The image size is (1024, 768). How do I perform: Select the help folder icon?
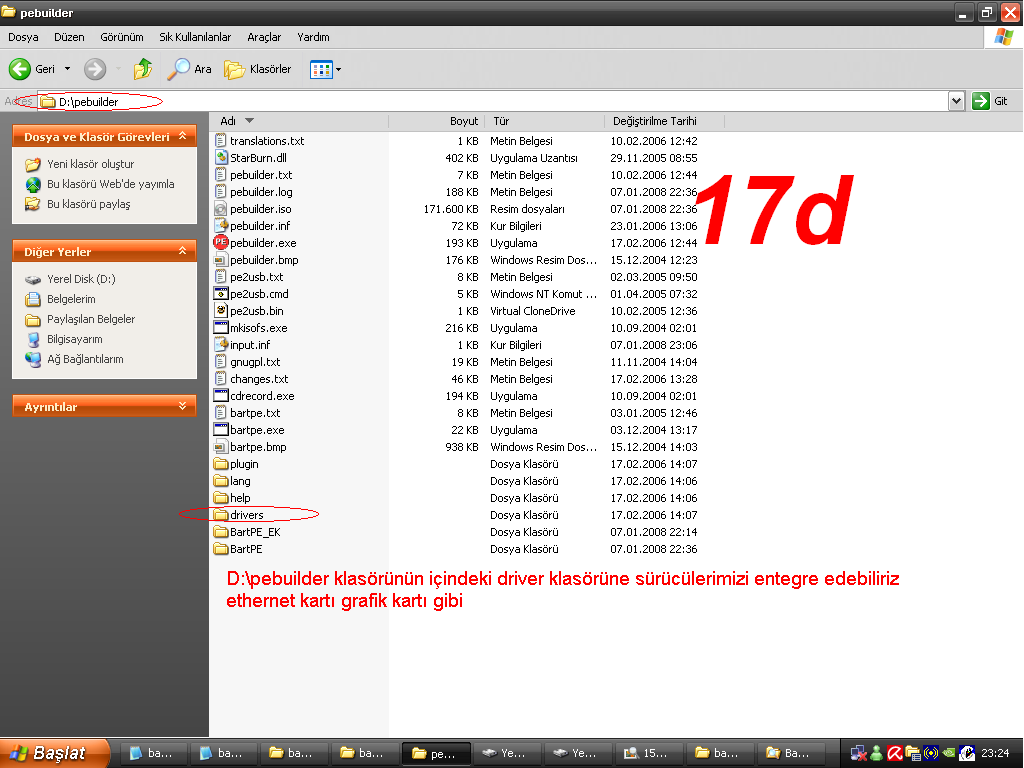(x=221, y=498)
